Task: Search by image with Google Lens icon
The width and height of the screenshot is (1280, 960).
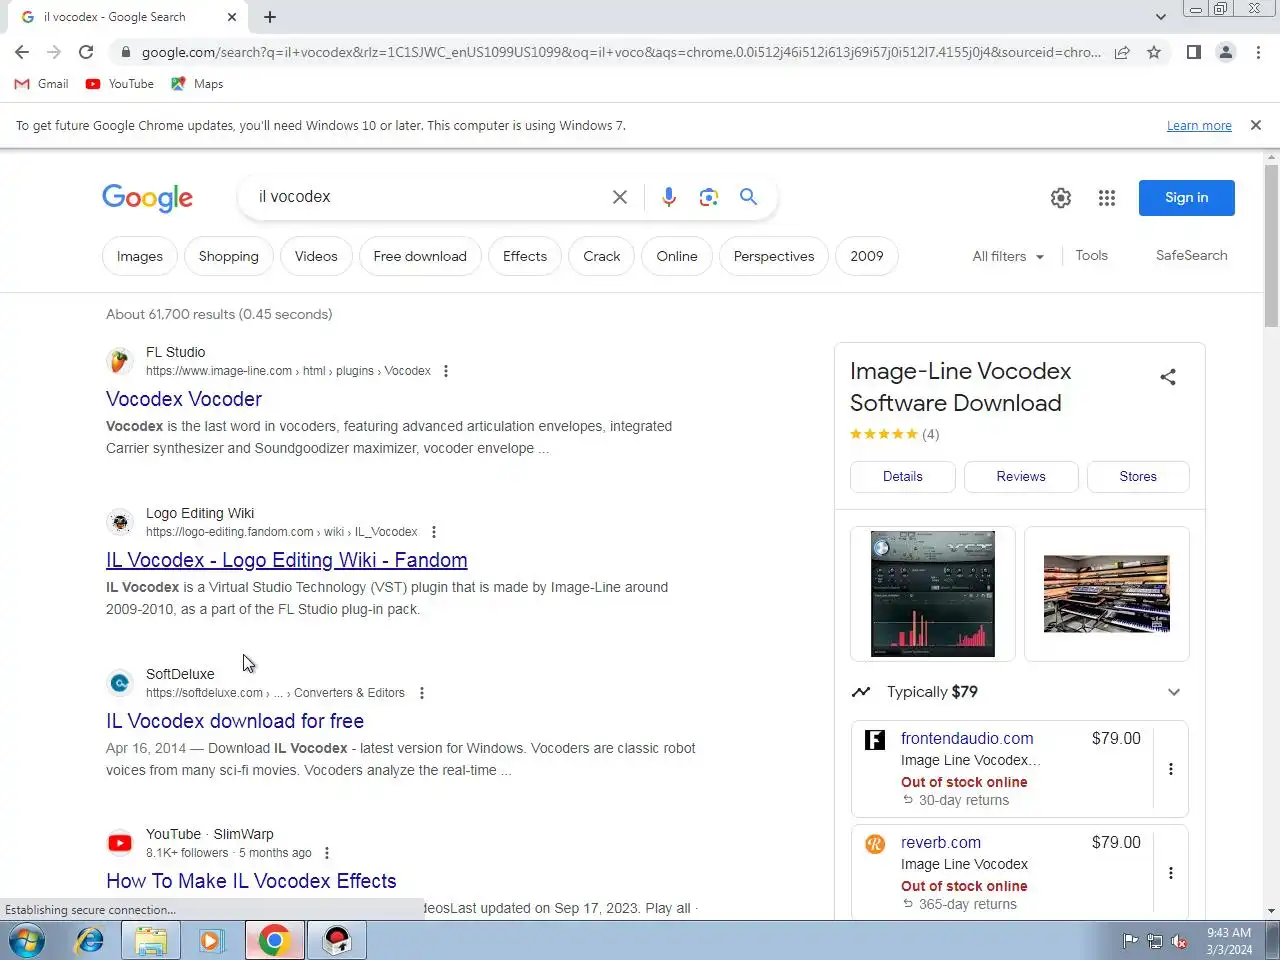Action: pos(709,197)
